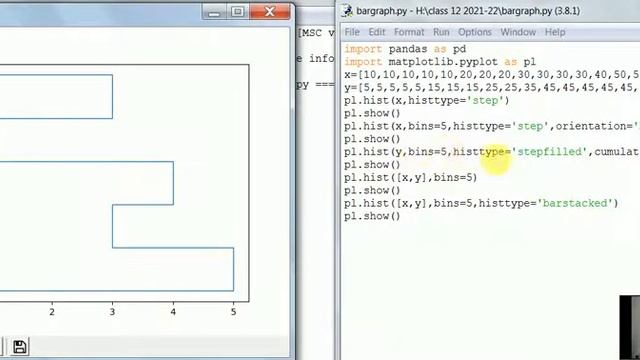
Task: Click the line pl.hist([x,y],bins=5)
Action: [x=411, y=178]
